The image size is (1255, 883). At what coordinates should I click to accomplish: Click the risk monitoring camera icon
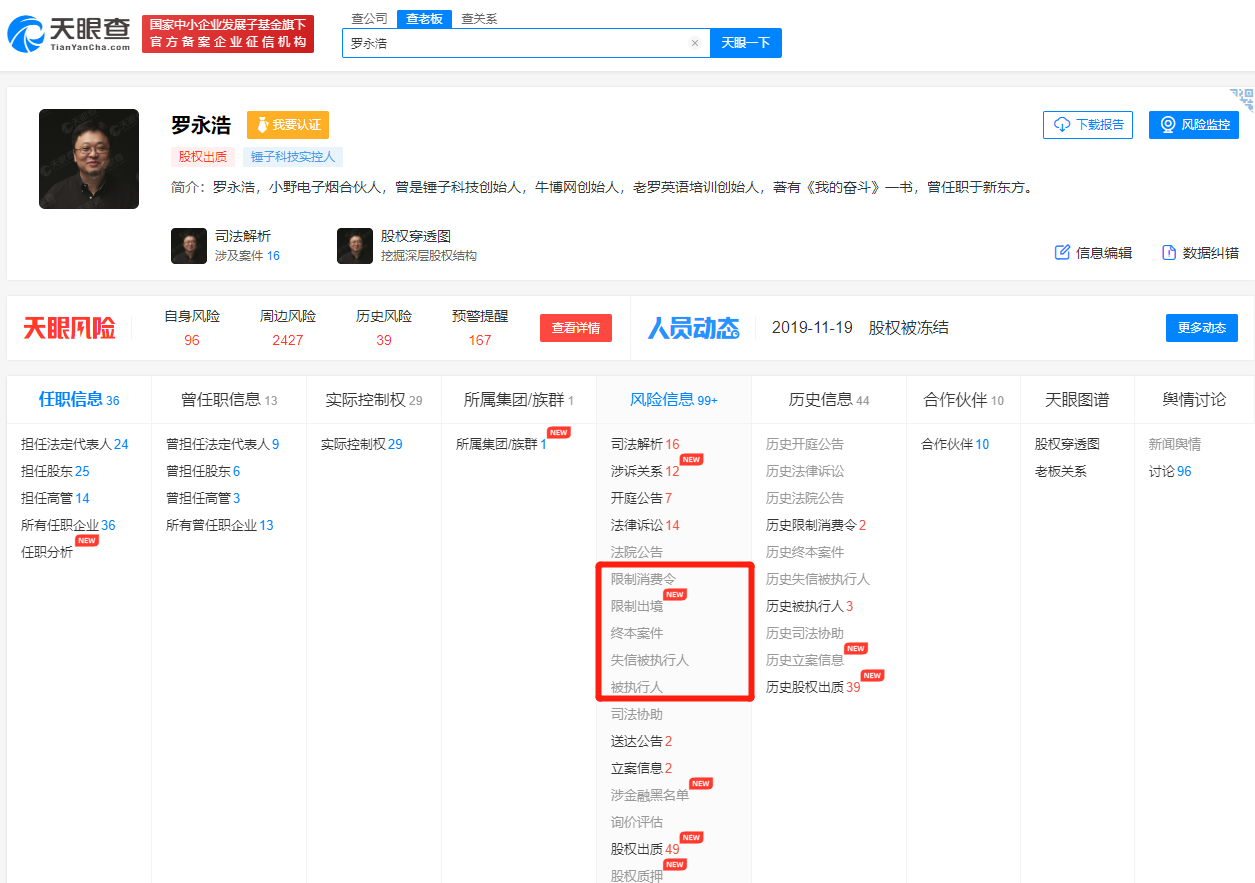coord(1167,125)
